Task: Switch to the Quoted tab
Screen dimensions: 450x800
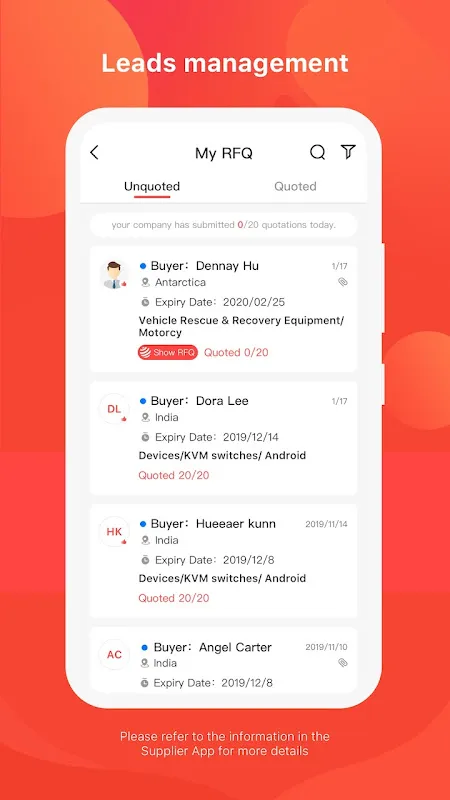Action: click(295, 186)
